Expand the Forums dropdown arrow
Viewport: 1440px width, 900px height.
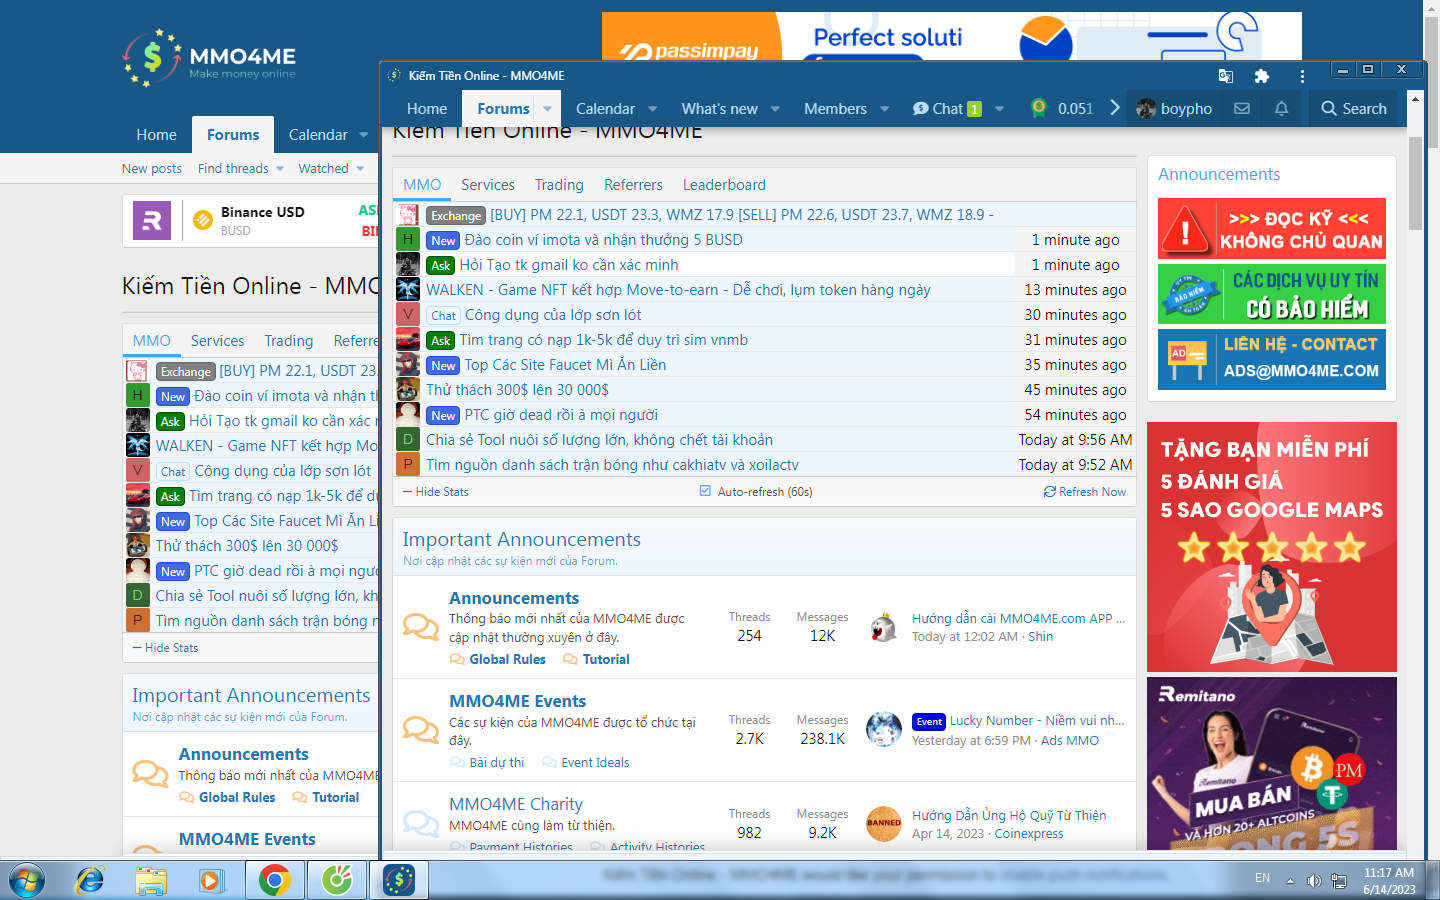(547, 108)
